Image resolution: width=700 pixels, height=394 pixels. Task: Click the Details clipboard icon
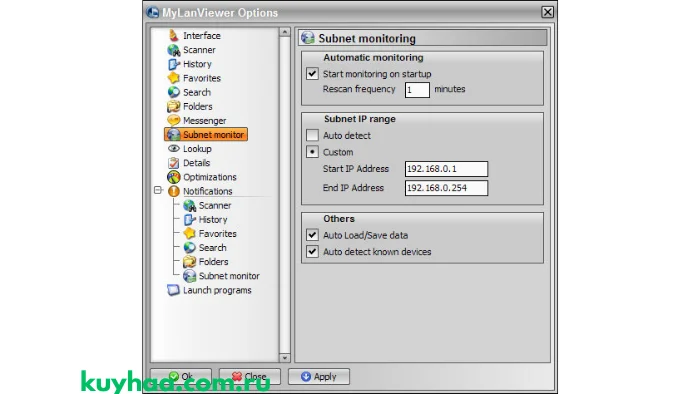click(x=173, y=163)
